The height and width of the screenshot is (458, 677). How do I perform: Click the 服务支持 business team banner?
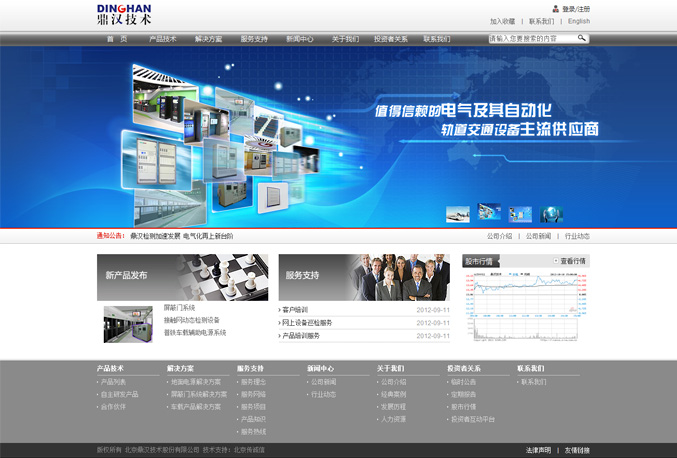coord(364,277)
